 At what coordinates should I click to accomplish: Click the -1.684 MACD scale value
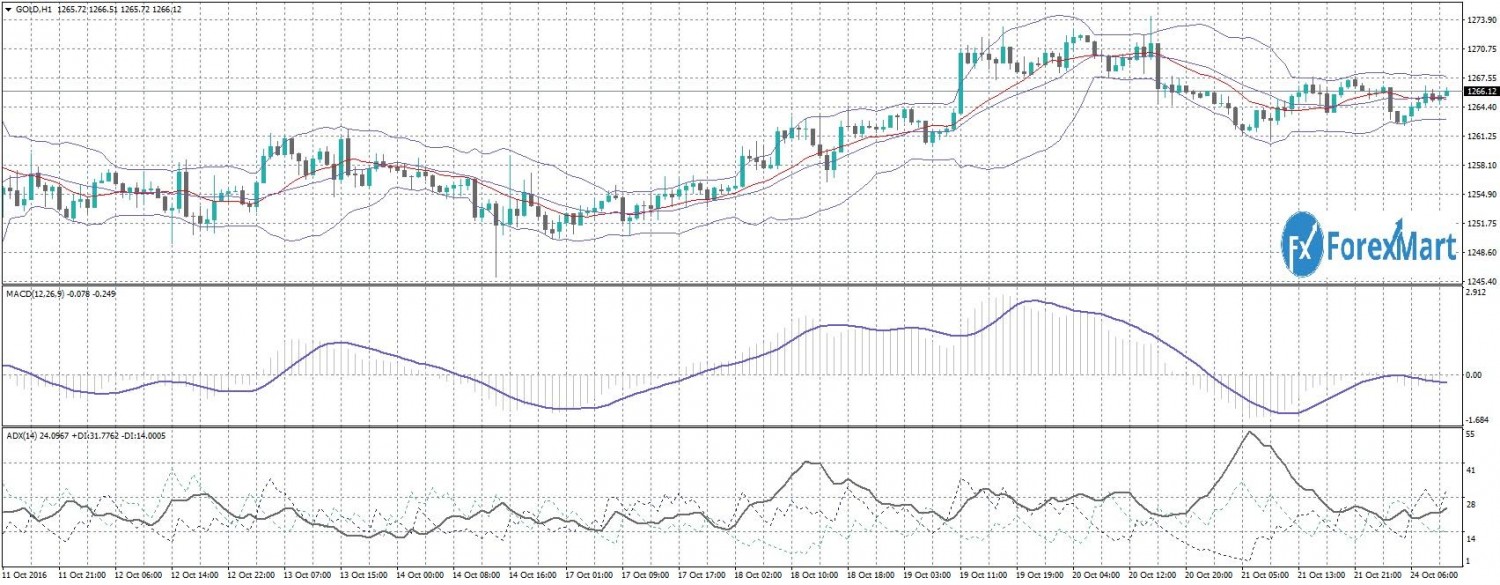point(1478,421)
